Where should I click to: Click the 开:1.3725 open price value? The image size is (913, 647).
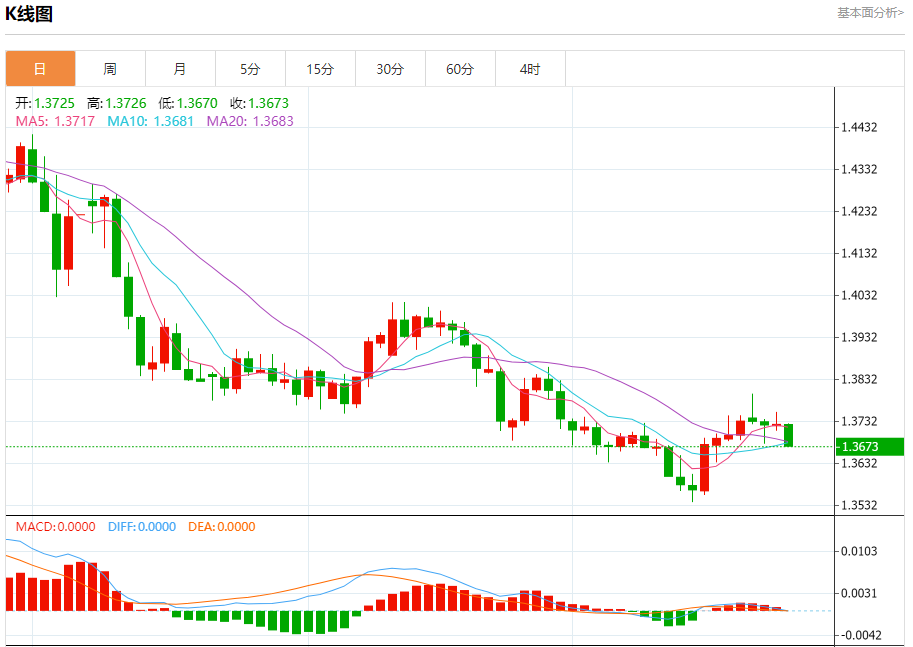[45, 103]
